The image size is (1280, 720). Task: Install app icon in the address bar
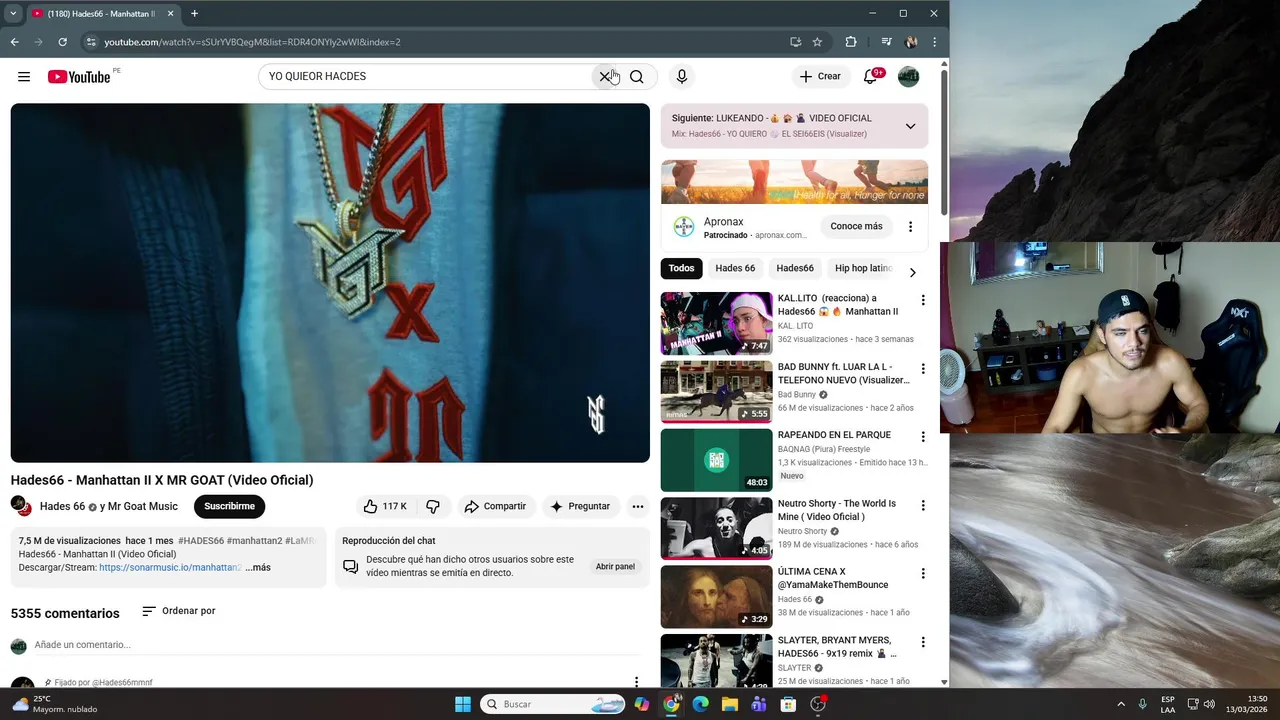click(795, 42)
